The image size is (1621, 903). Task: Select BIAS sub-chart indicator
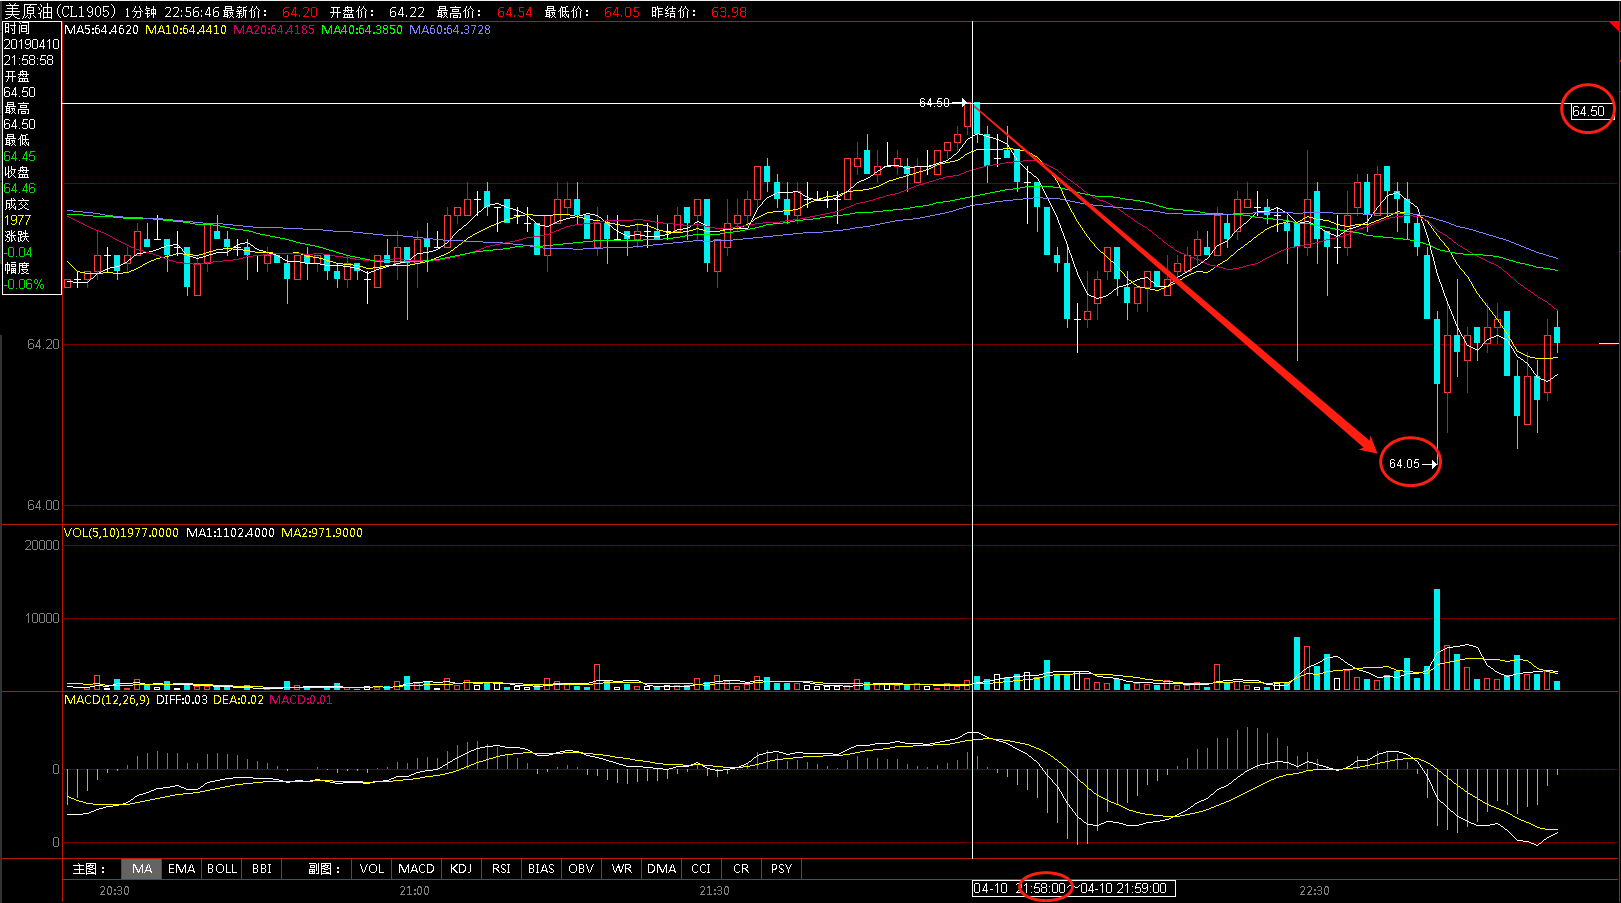point(541,869)
